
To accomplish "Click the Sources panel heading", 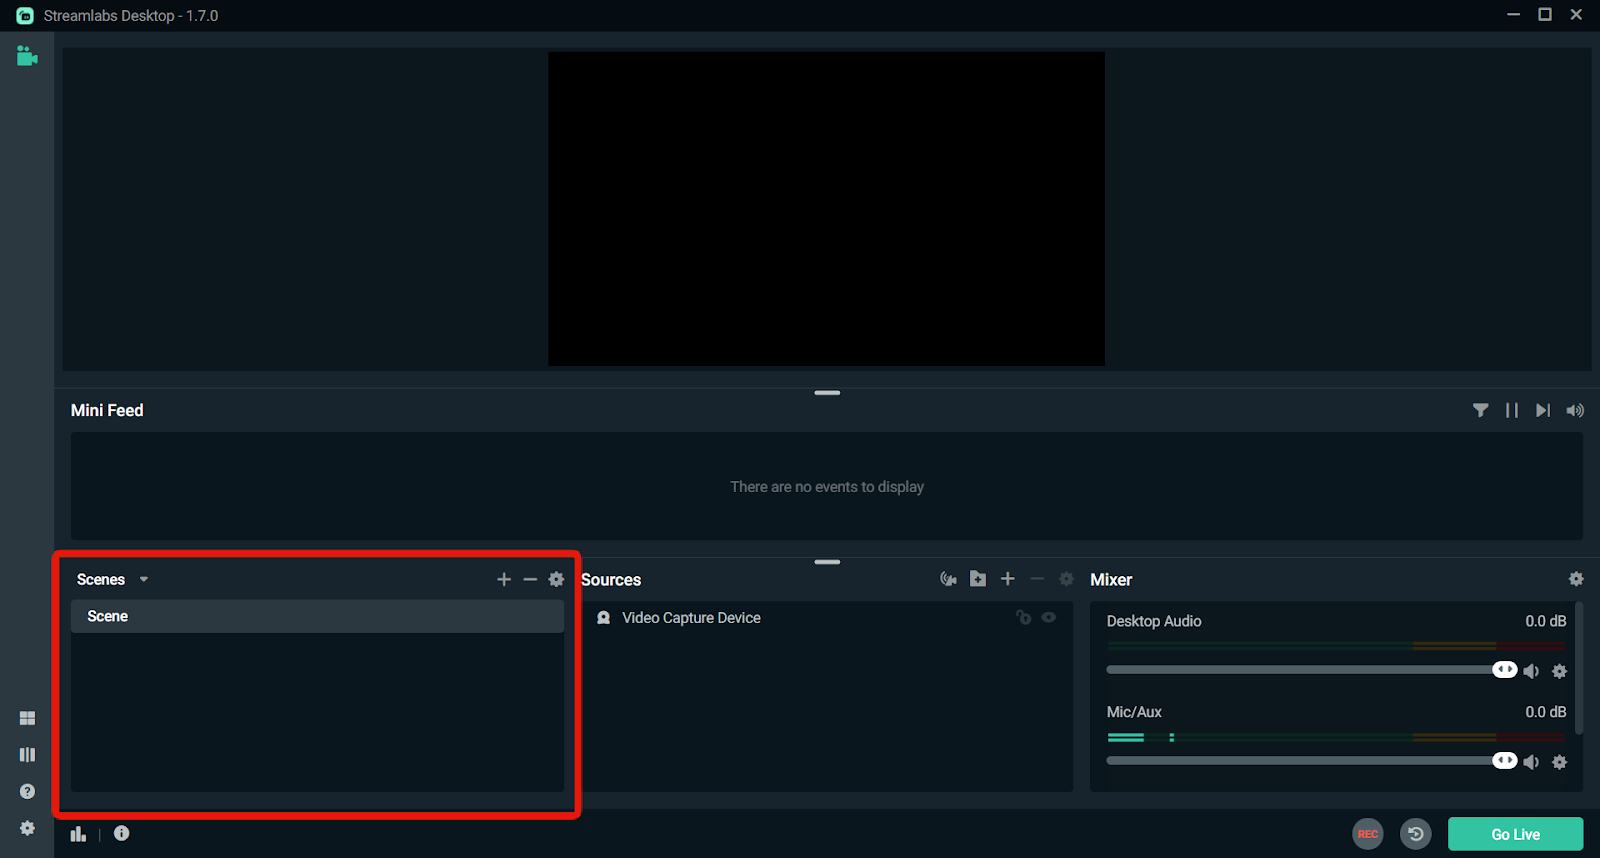I will tap(611, 580).
